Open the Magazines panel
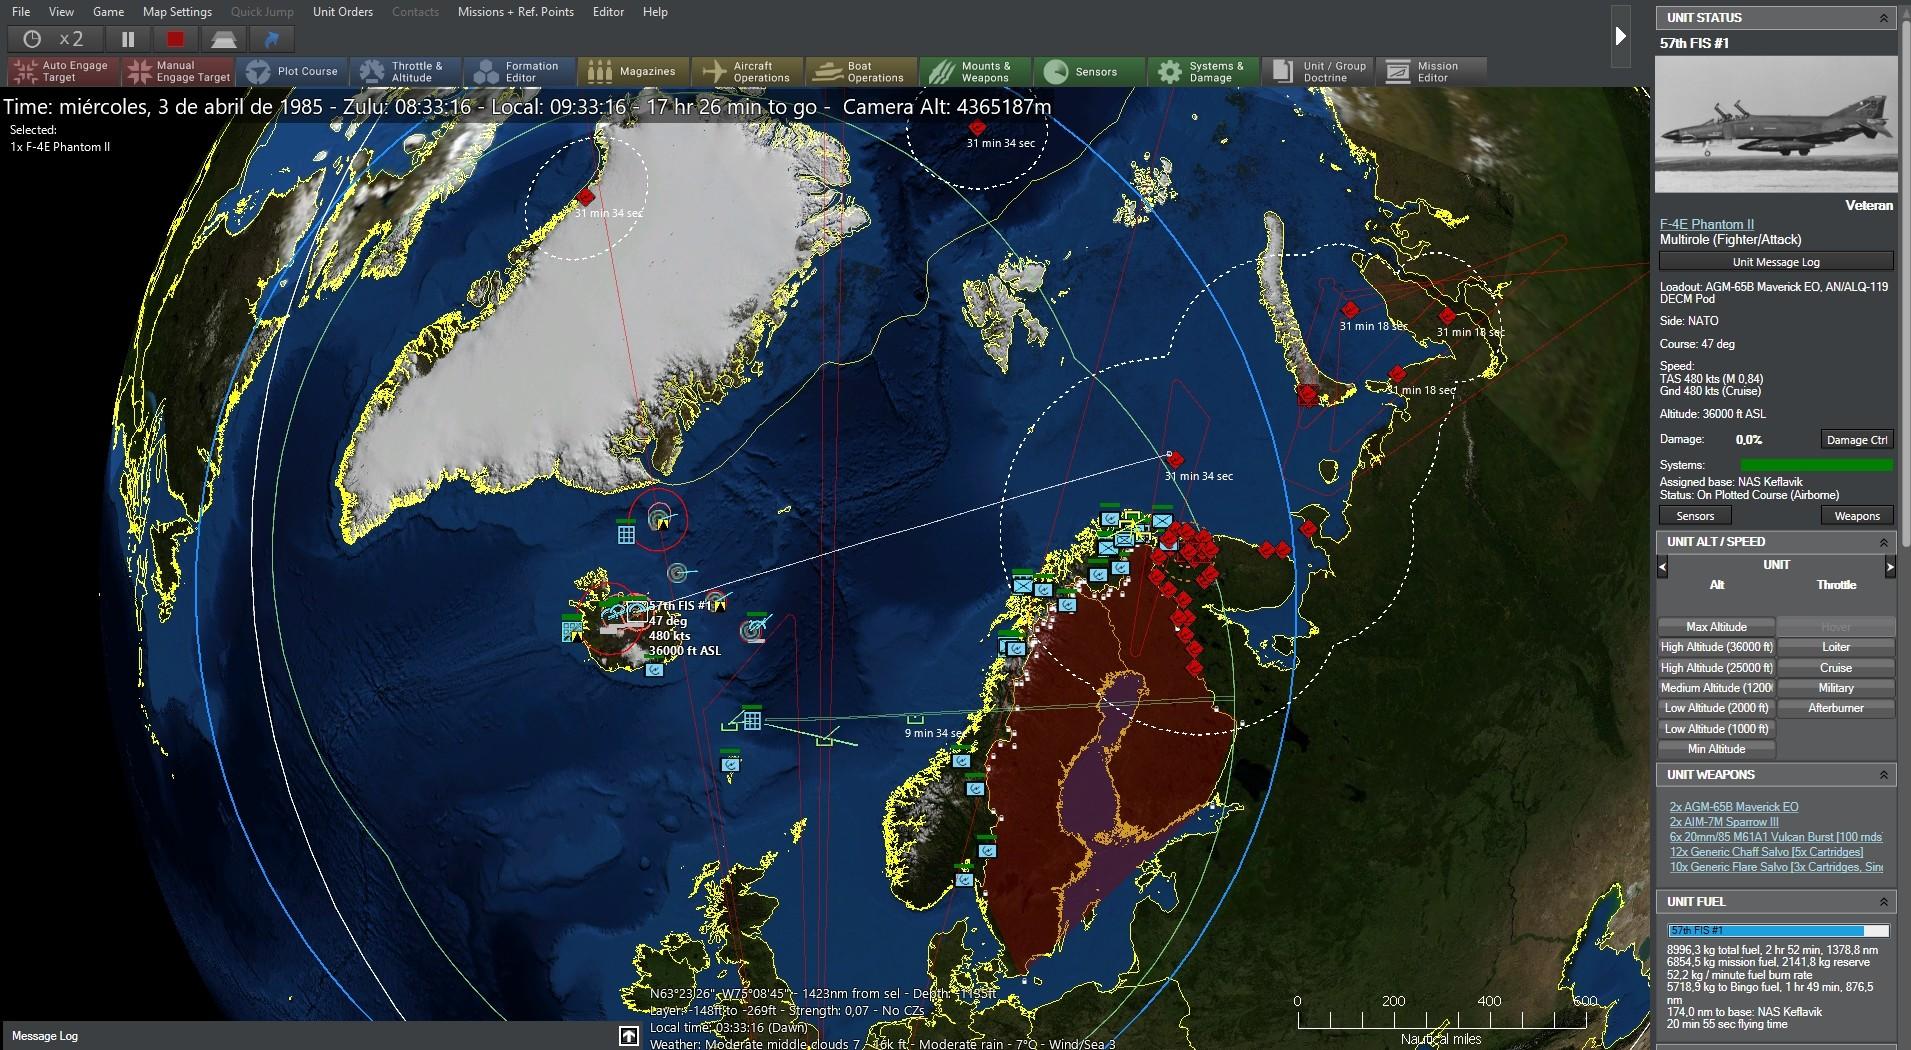 coord(634,71)
